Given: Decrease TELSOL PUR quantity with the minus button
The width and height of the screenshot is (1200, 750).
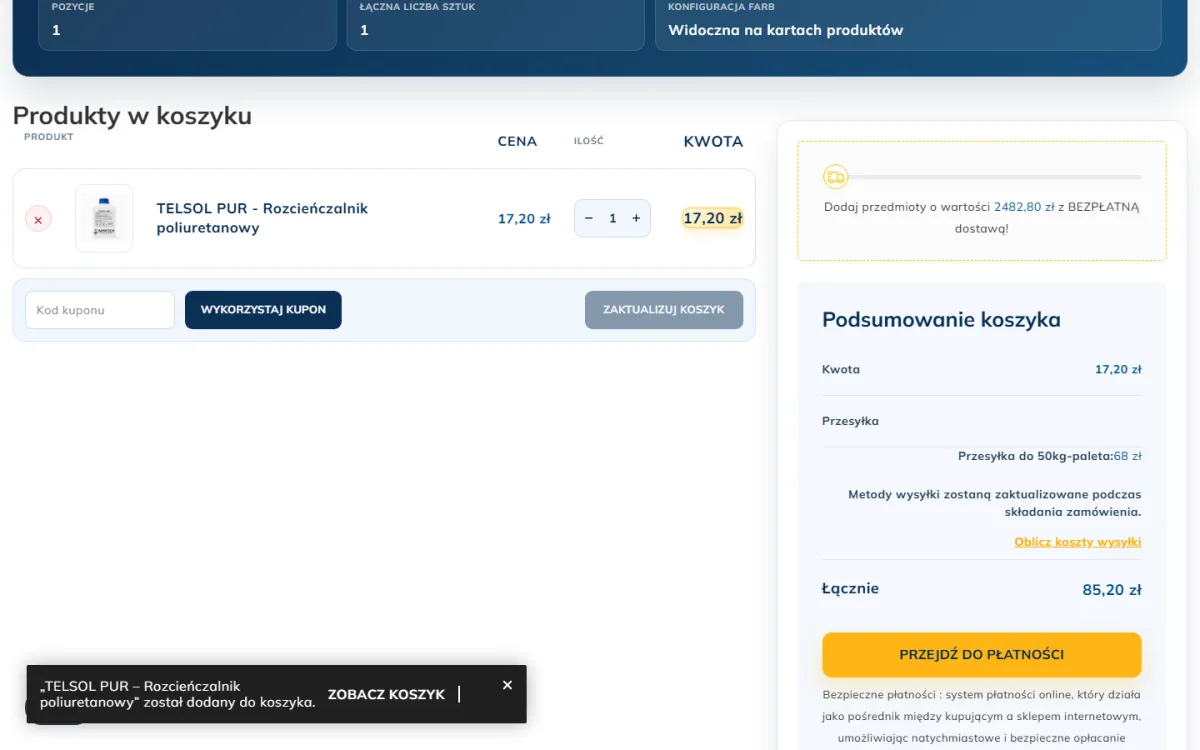Looking at the screenshot, I should point(589,218).
